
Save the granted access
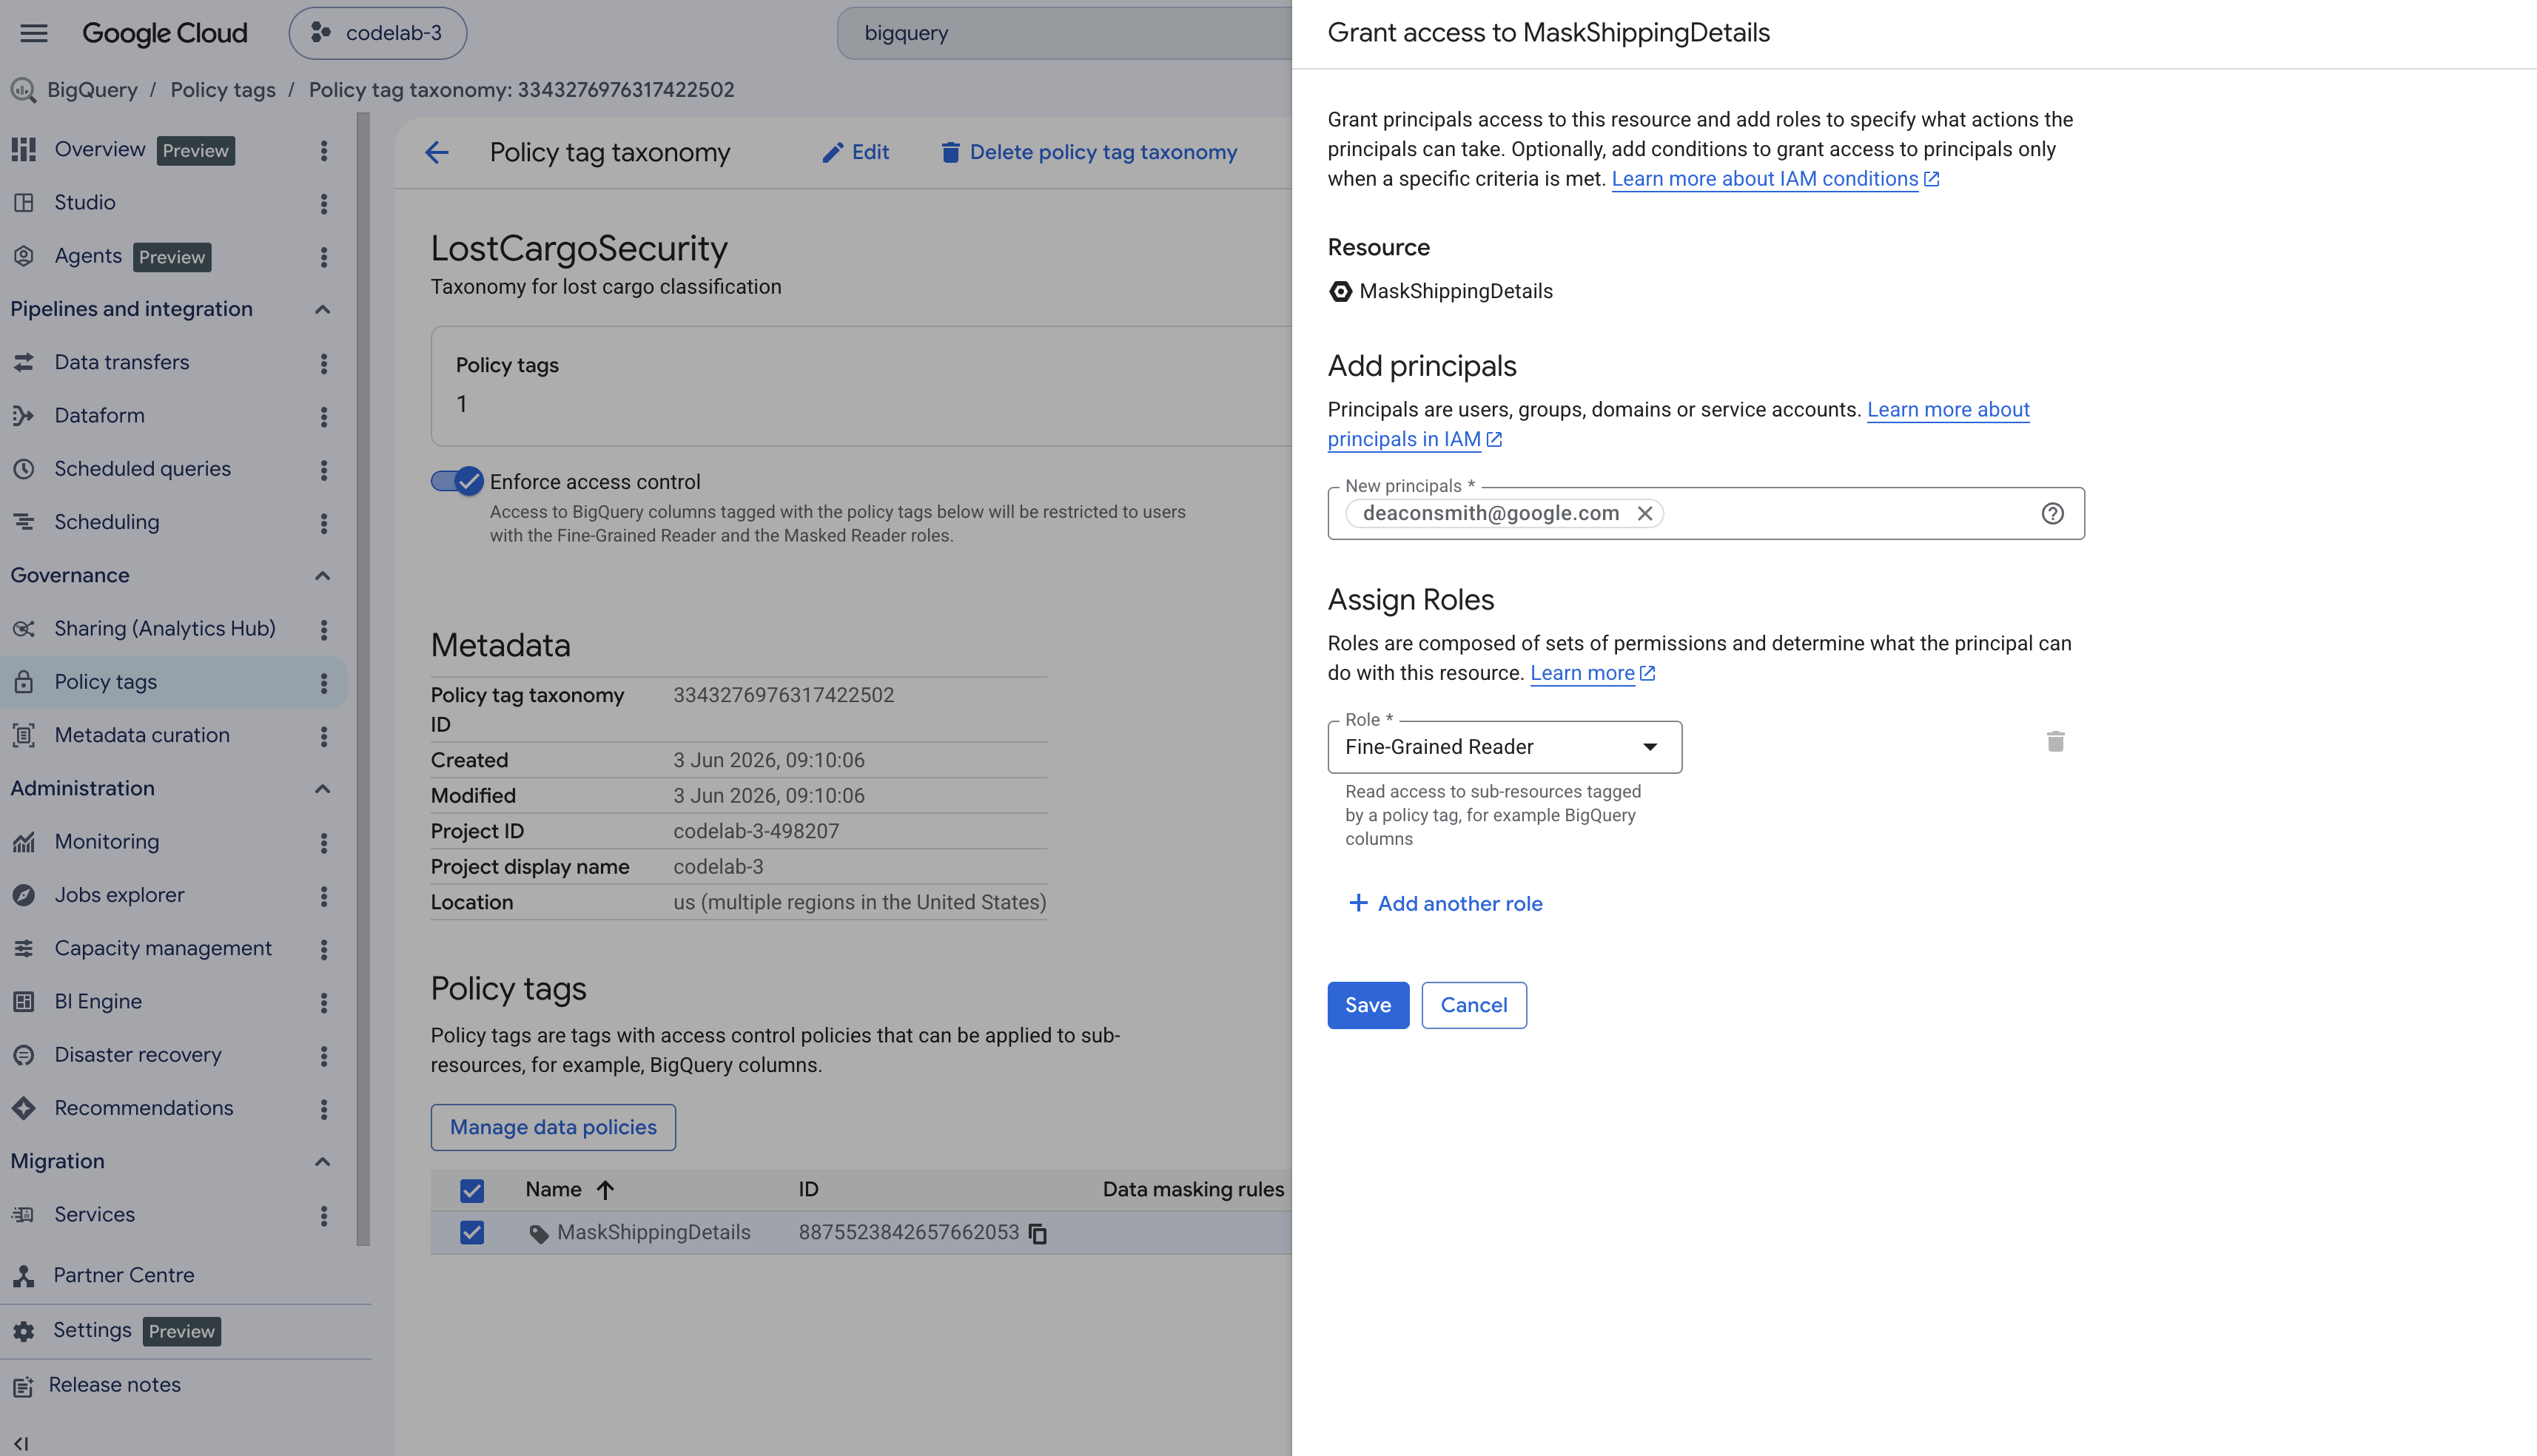1367,1005
